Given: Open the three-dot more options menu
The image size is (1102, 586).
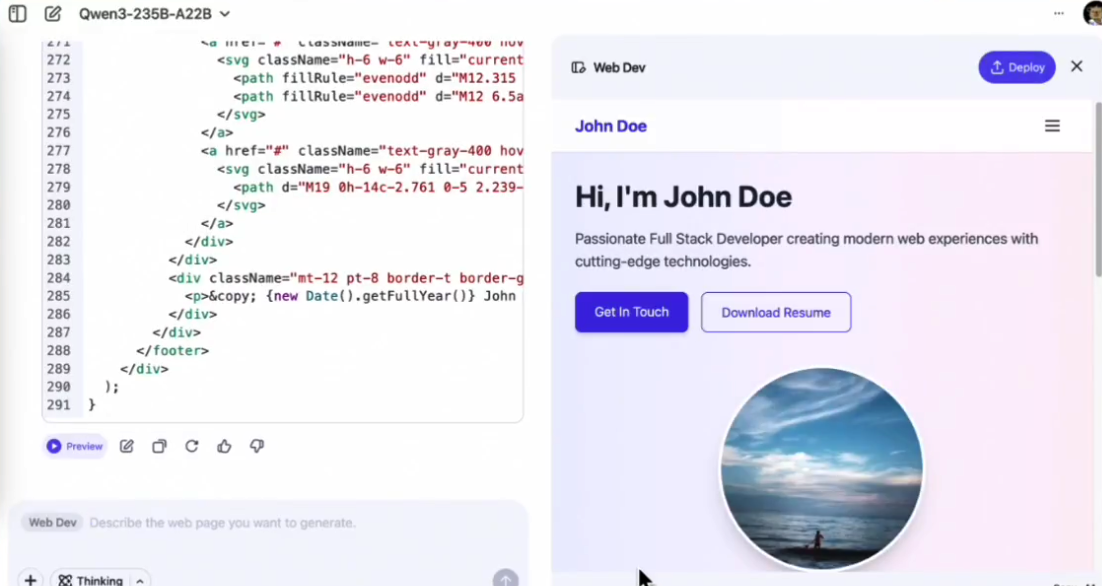Looking at the screenshot, I should click(x=1059, y=13).
